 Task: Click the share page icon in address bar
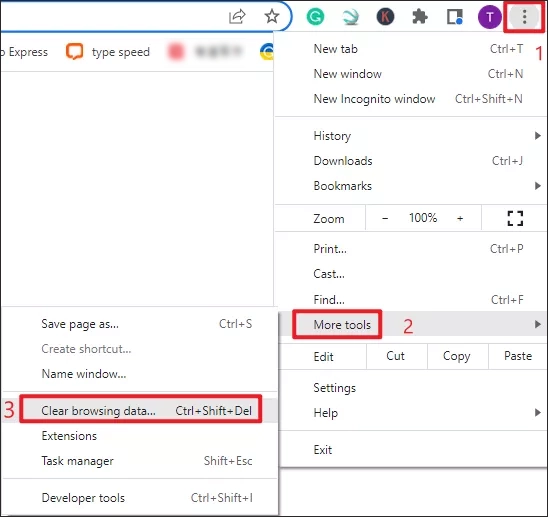pos(237,16)
